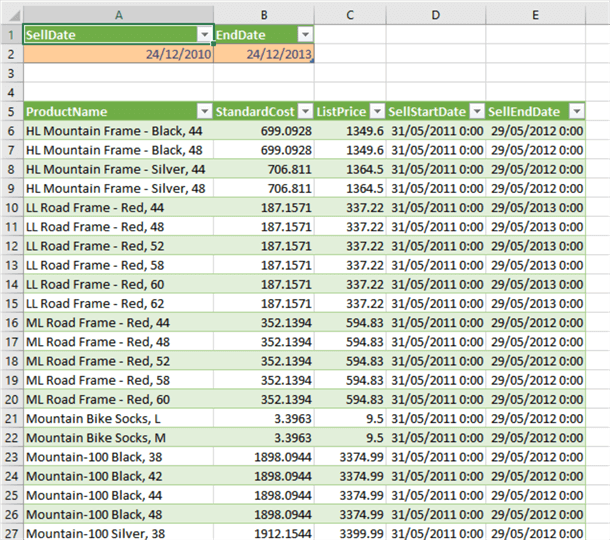Select row 5 header
The image size is (610, 540).
click(12, 112)
